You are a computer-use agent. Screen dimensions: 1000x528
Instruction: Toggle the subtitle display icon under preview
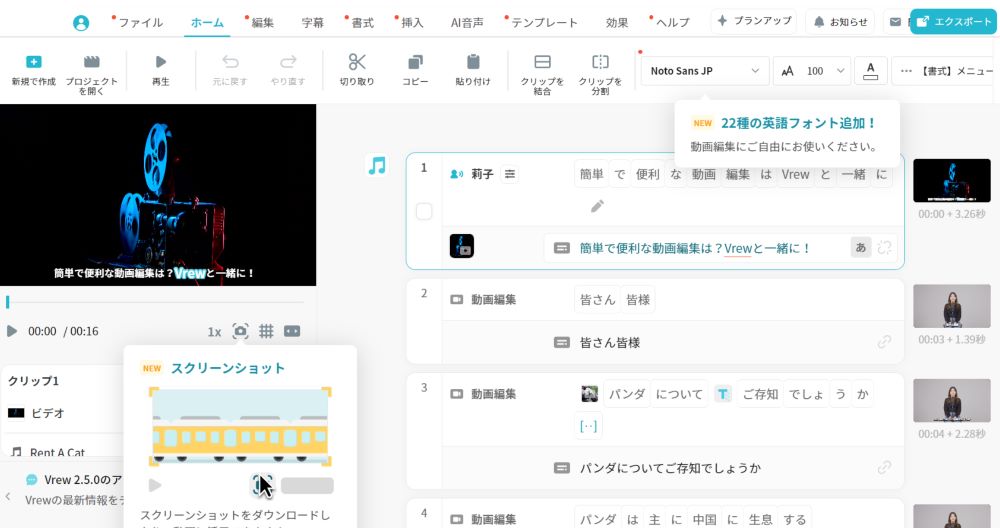click(x=292, y=331)
